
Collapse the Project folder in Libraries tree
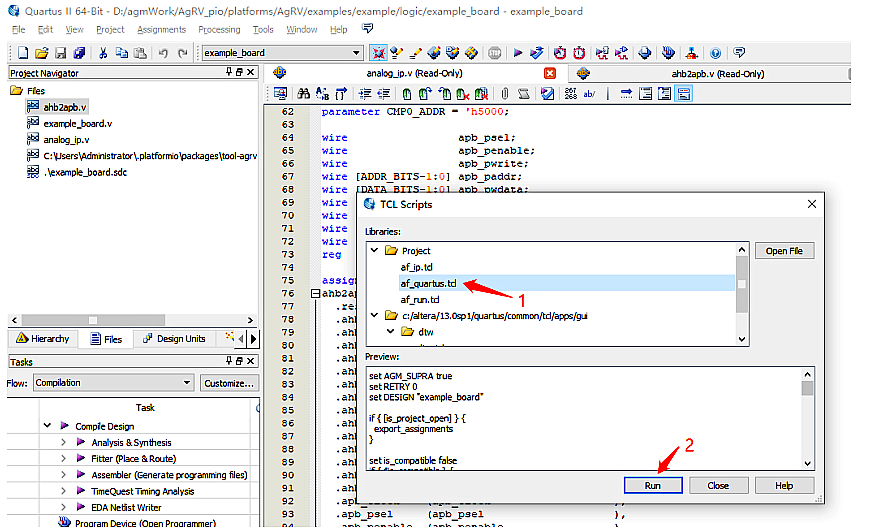pos(374,250)
